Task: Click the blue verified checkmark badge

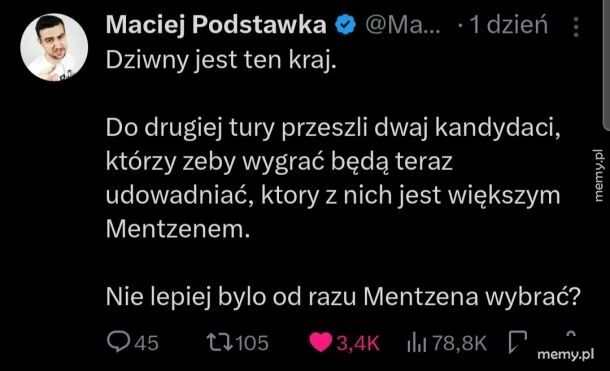Action: click(x=345, y=25)
